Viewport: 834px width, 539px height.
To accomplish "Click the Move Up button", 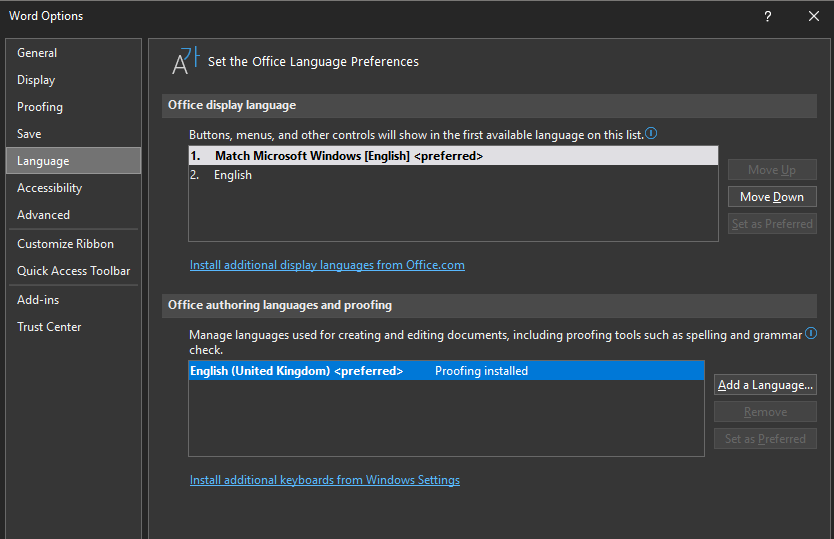I will pos(772,170).
